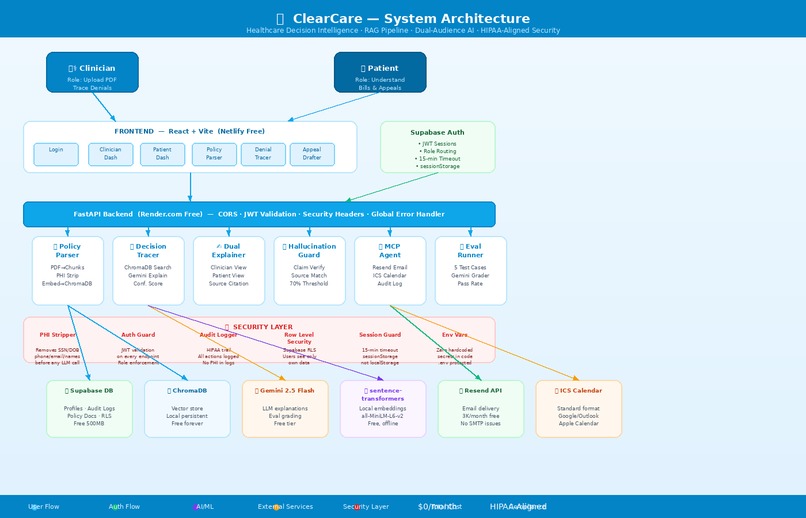Screen dimensions: 806x518
Task: Open the Dual Explainer module card
Action: (229, 271)
